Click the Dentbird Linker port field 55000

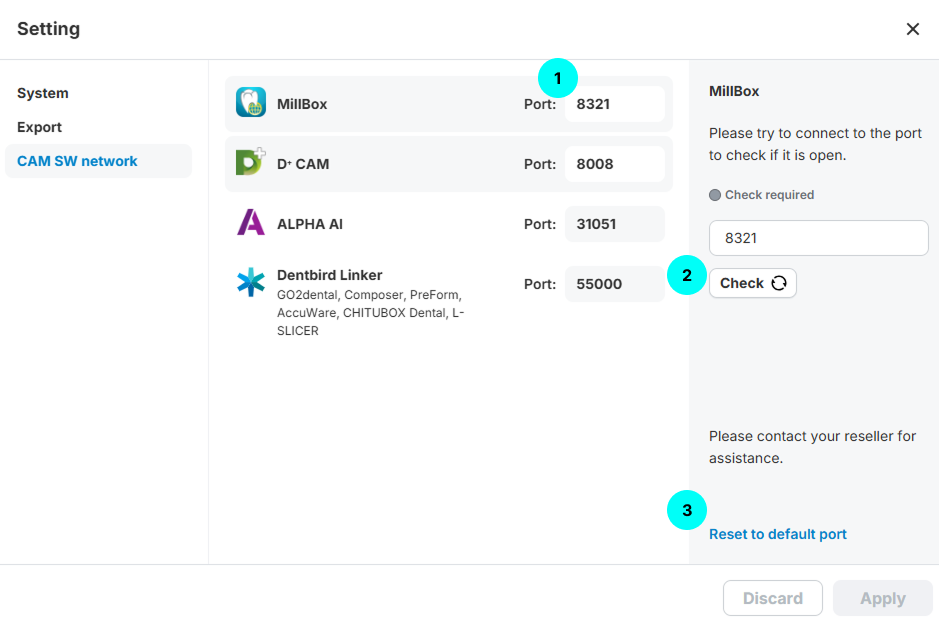614,284
